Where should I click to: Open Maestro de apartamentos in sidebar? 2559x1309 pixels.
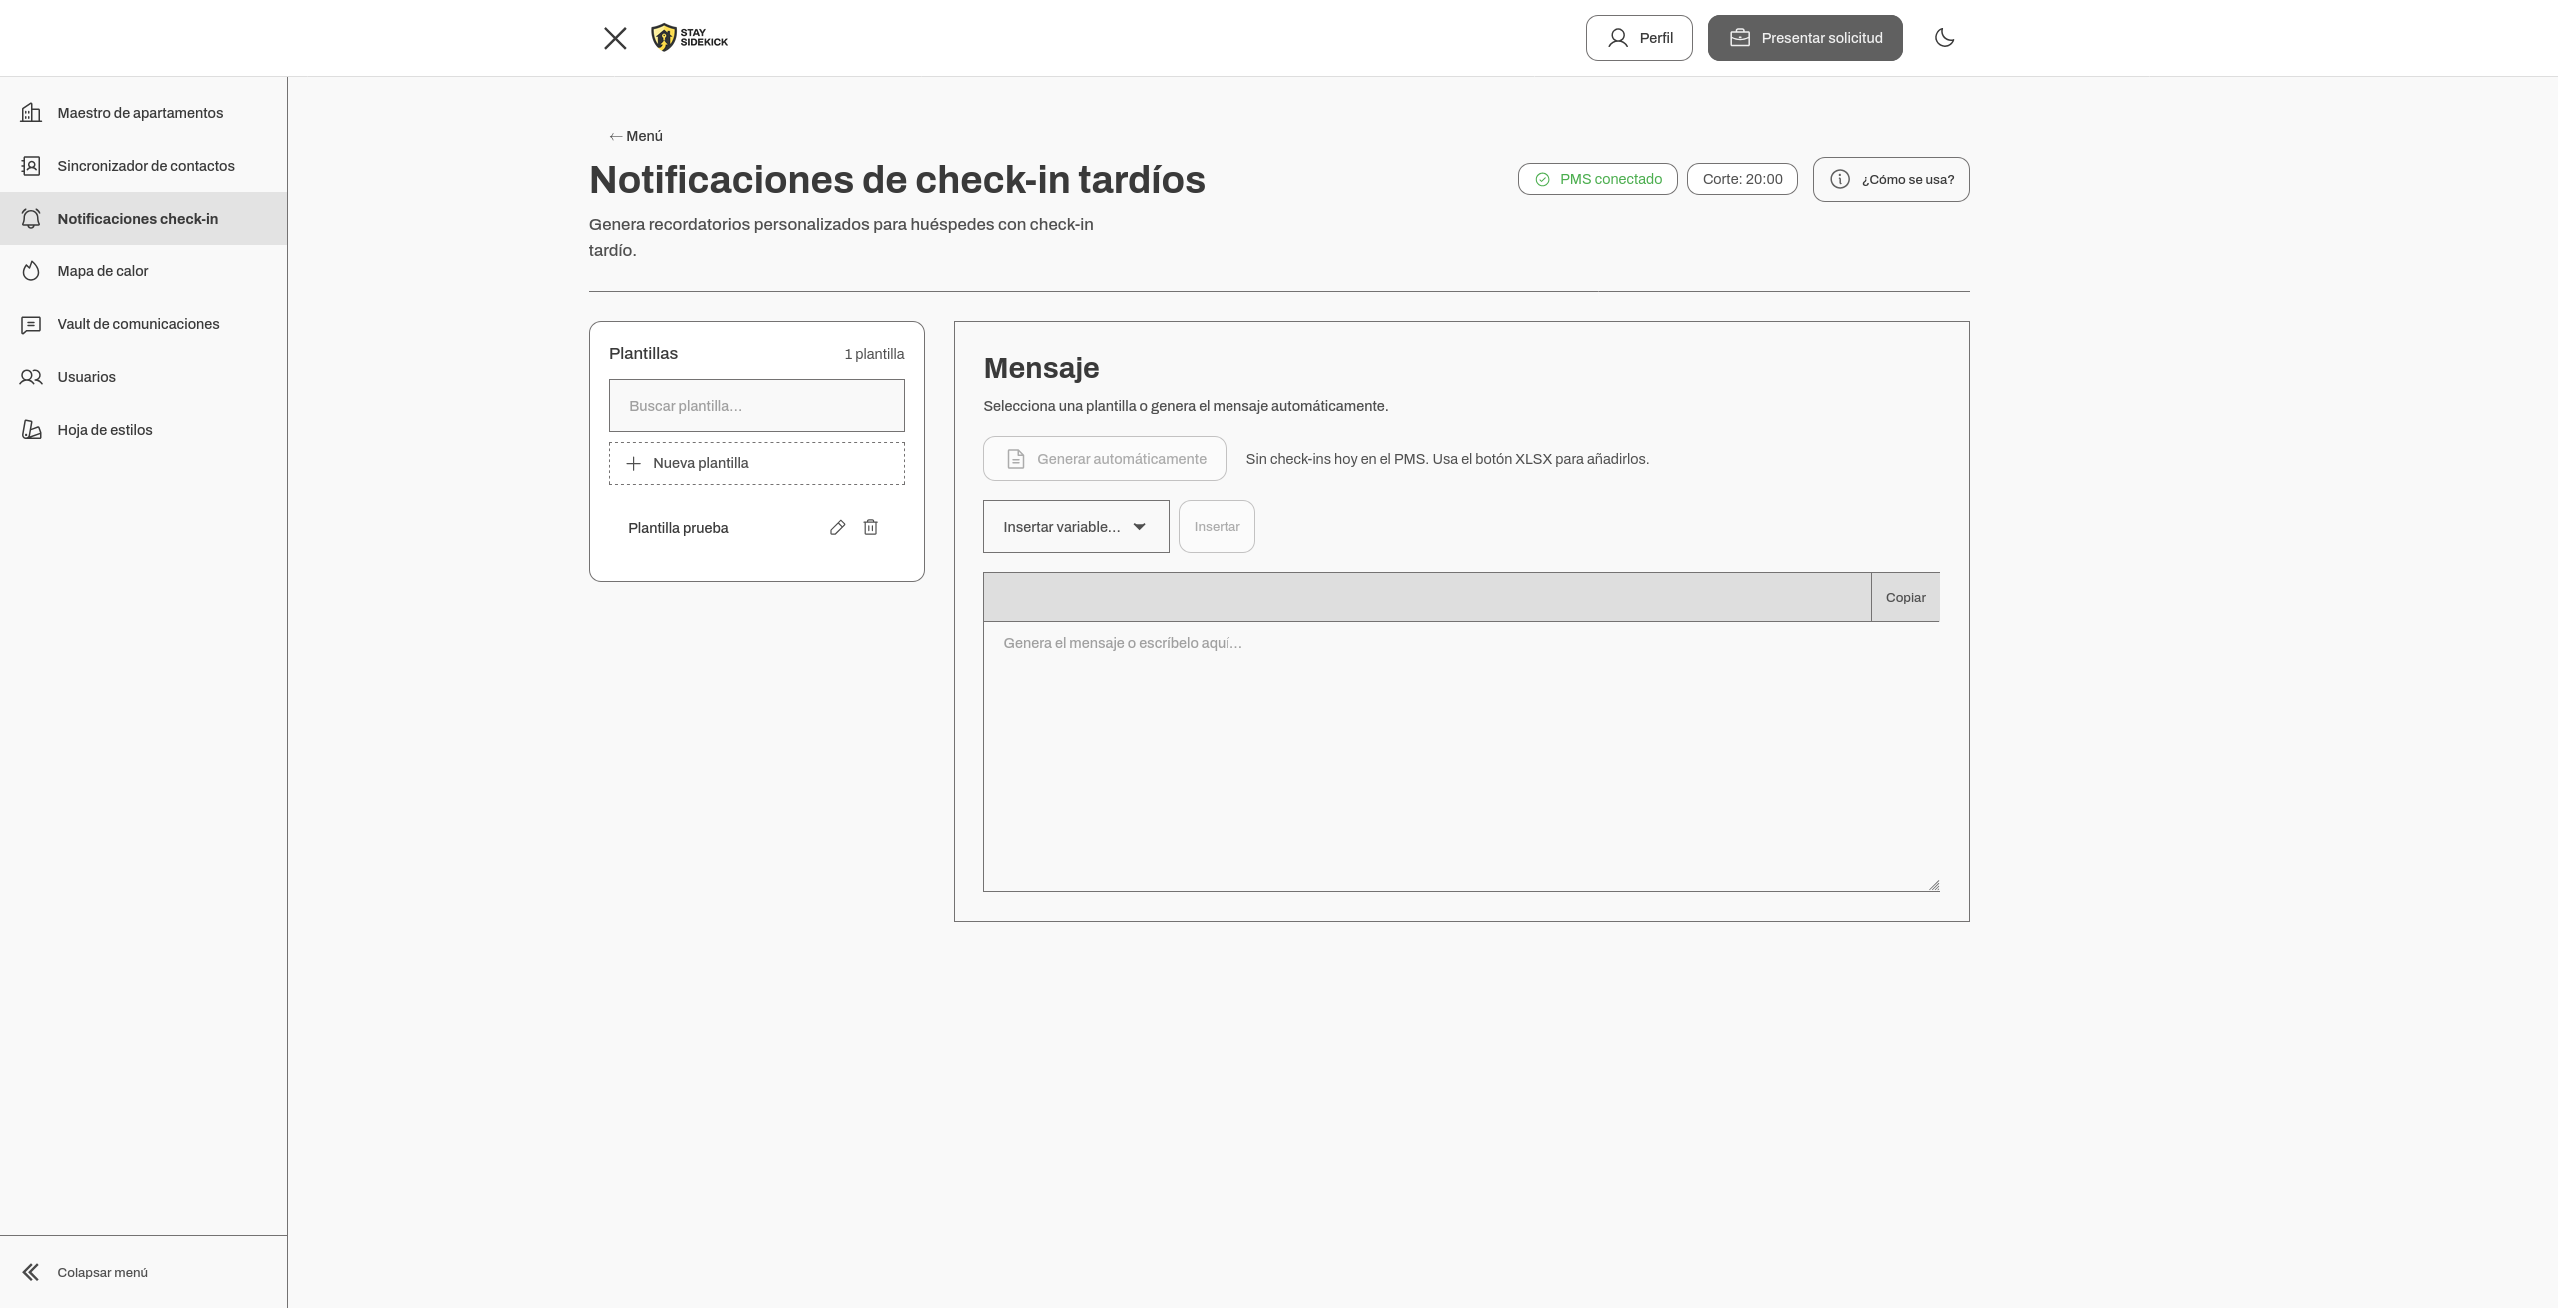pos(143,113)
